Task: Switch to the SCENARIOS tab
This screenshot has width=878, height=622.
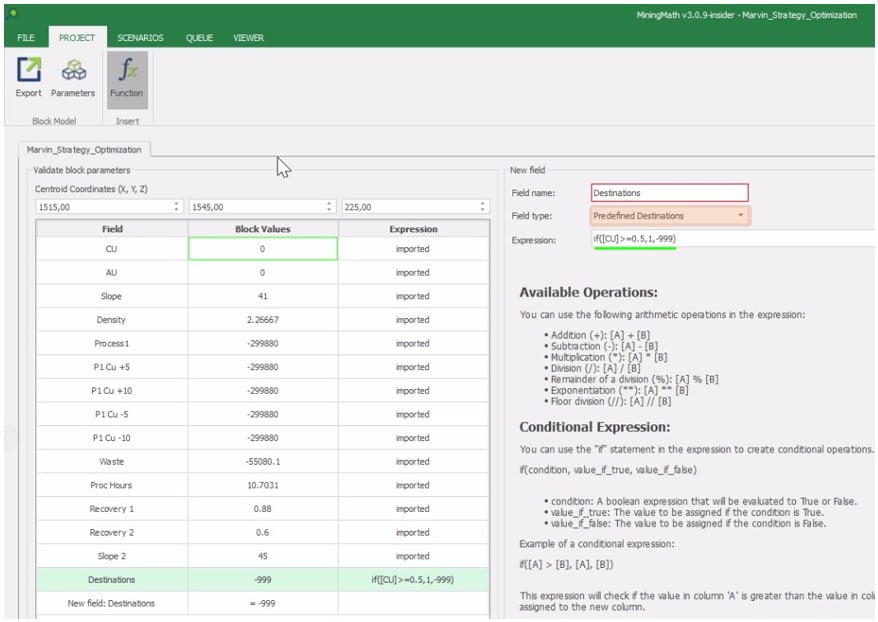Action: [x=140, y=38]
